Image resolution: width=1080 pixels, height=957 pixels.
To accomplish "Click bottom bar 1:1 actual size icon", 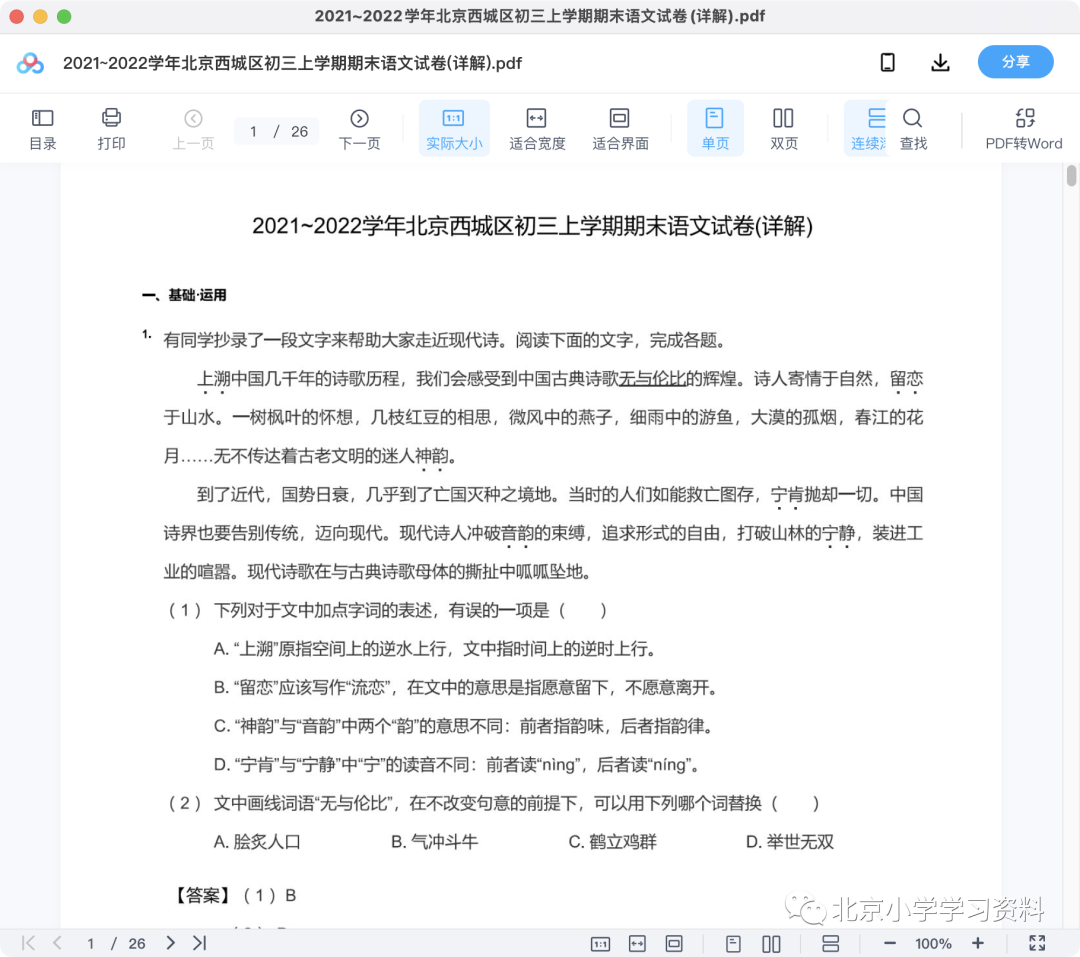I will click(601, 943).
